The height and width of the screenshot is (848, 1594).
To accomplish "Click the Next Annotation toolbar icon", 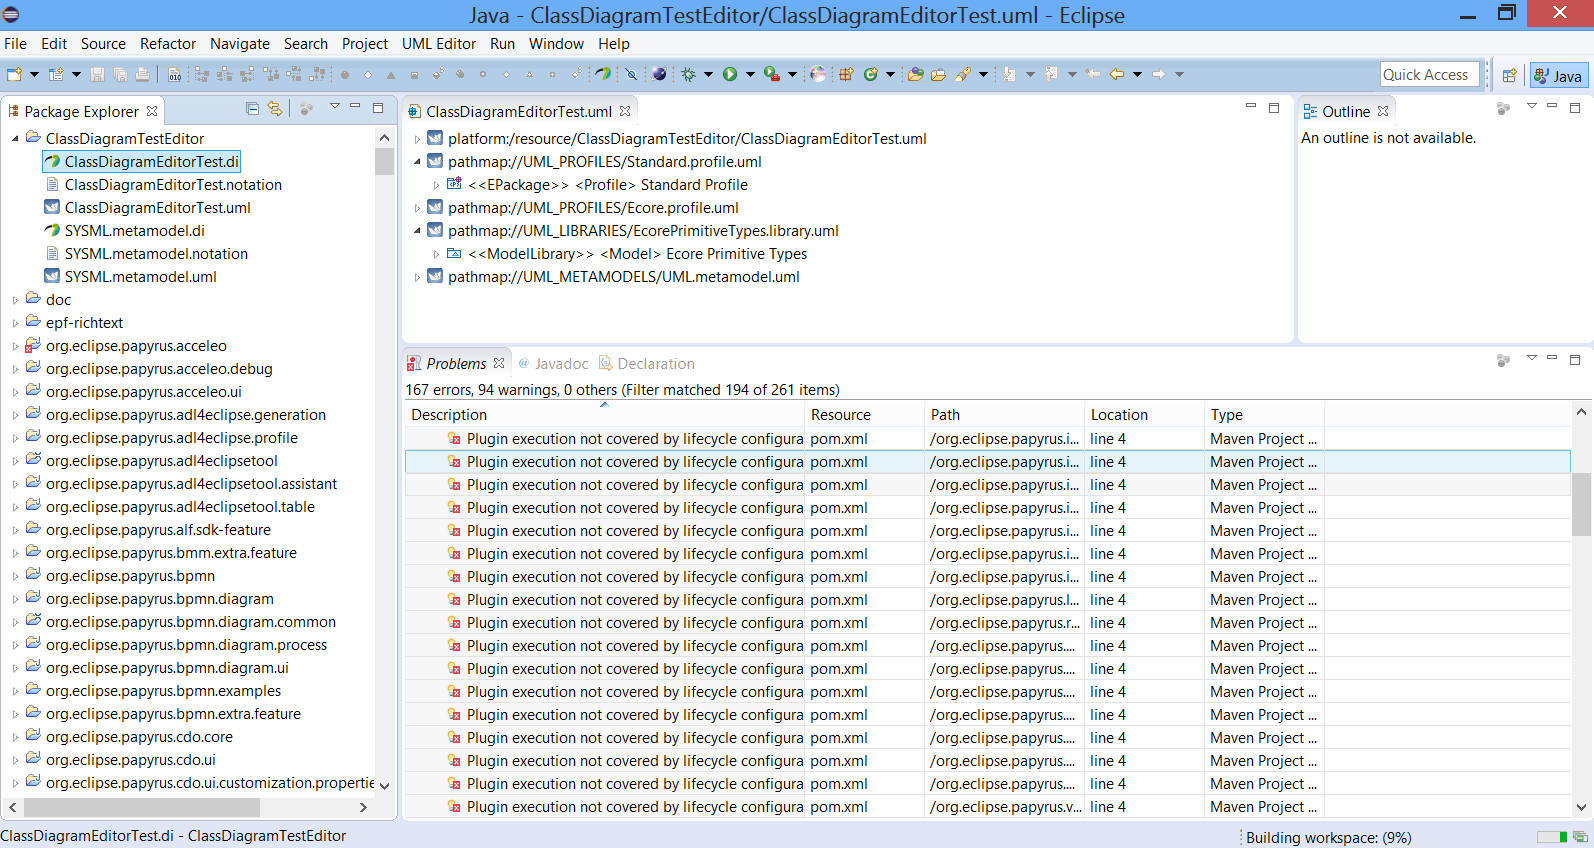I will [x=1010, y=74].
